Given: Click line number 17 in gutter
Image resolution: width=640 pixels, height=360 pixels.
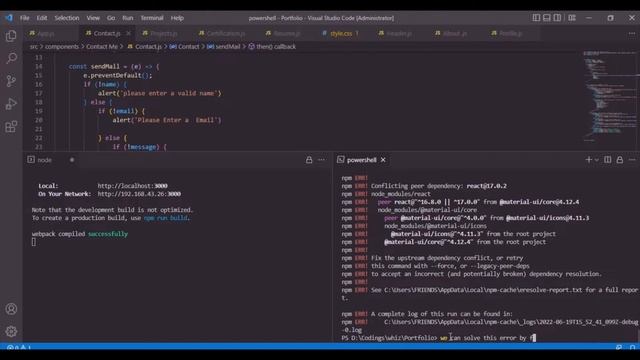Looking at the screenshot, I should pyautogui.click(x=38, y=93).
